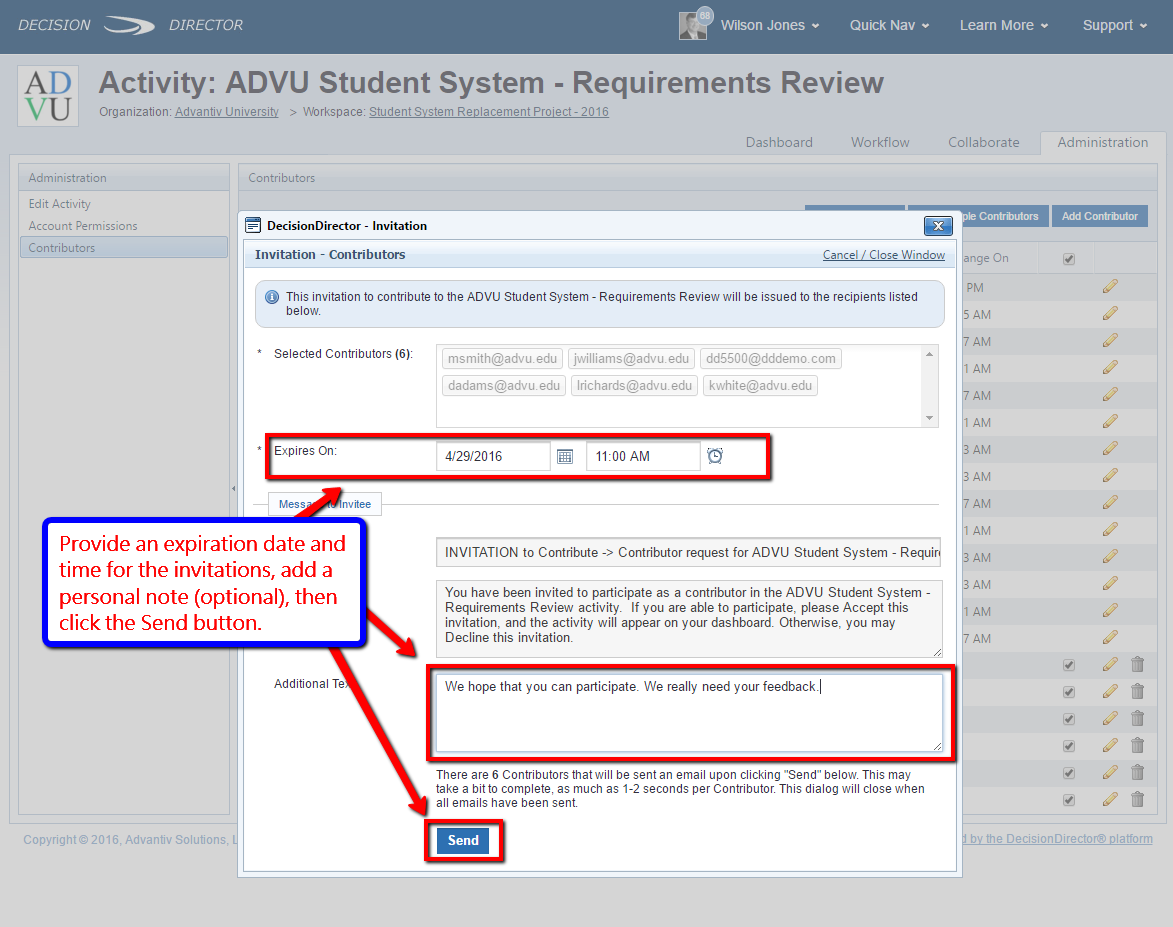The image size is (1173, 927).
Task: Open the Advantiv University organization link
Action: [227, 112]
